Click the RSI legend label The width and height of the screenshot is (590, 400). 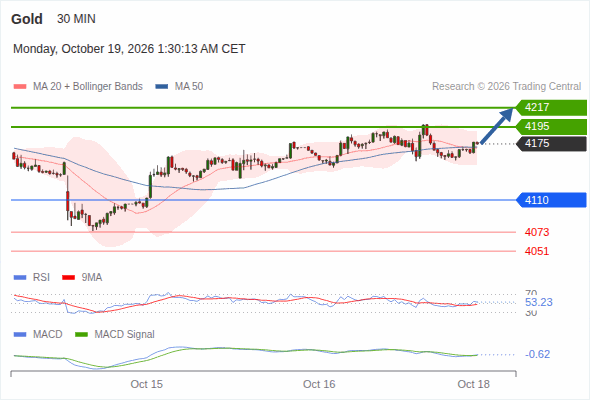coord(41,278)
